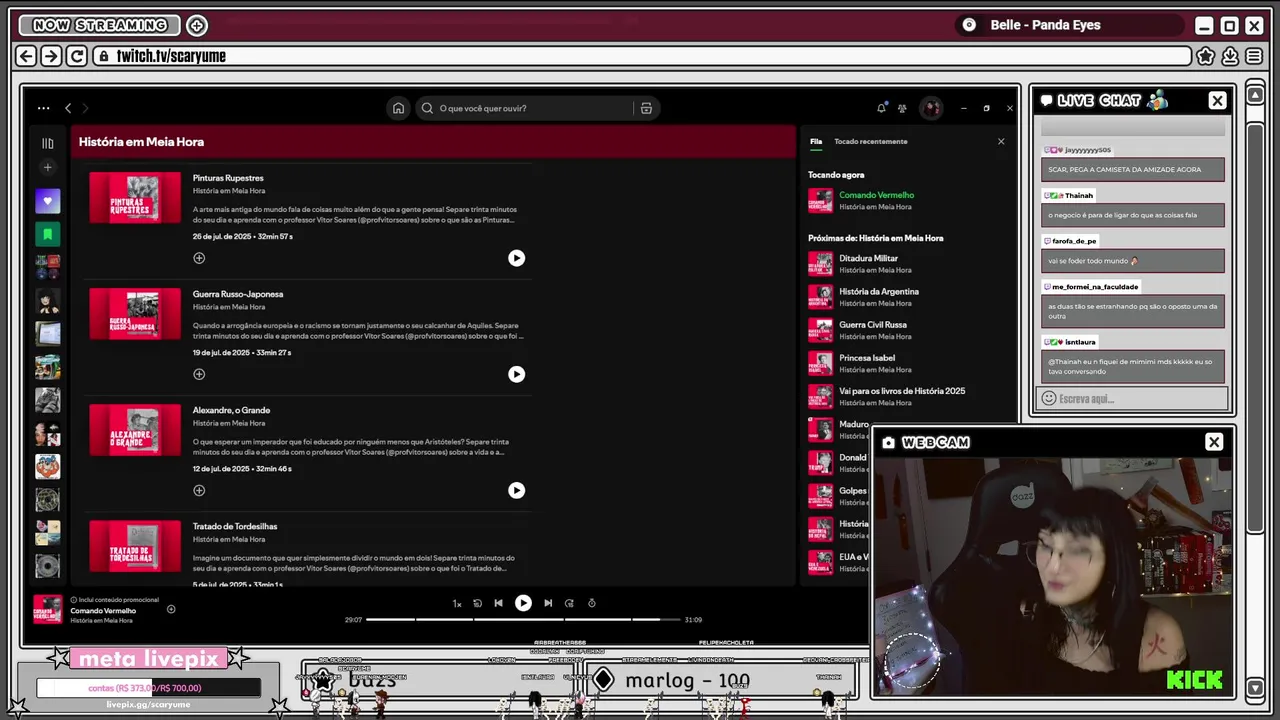Skip to previous track

pyautogui.click(x=498, y=603)
